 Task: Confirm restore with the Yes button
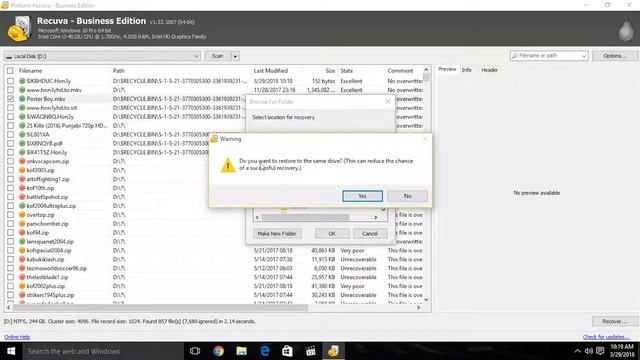362,196
